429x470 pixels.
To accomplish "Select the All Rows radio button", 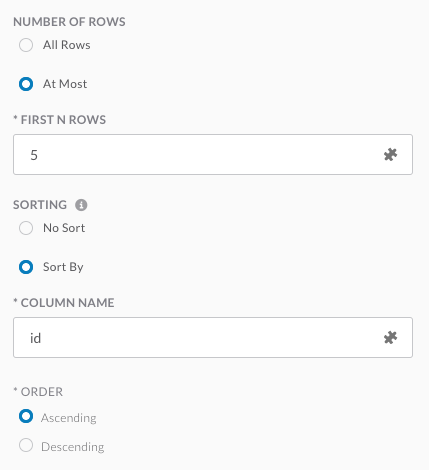I will (x=26, y=45).
